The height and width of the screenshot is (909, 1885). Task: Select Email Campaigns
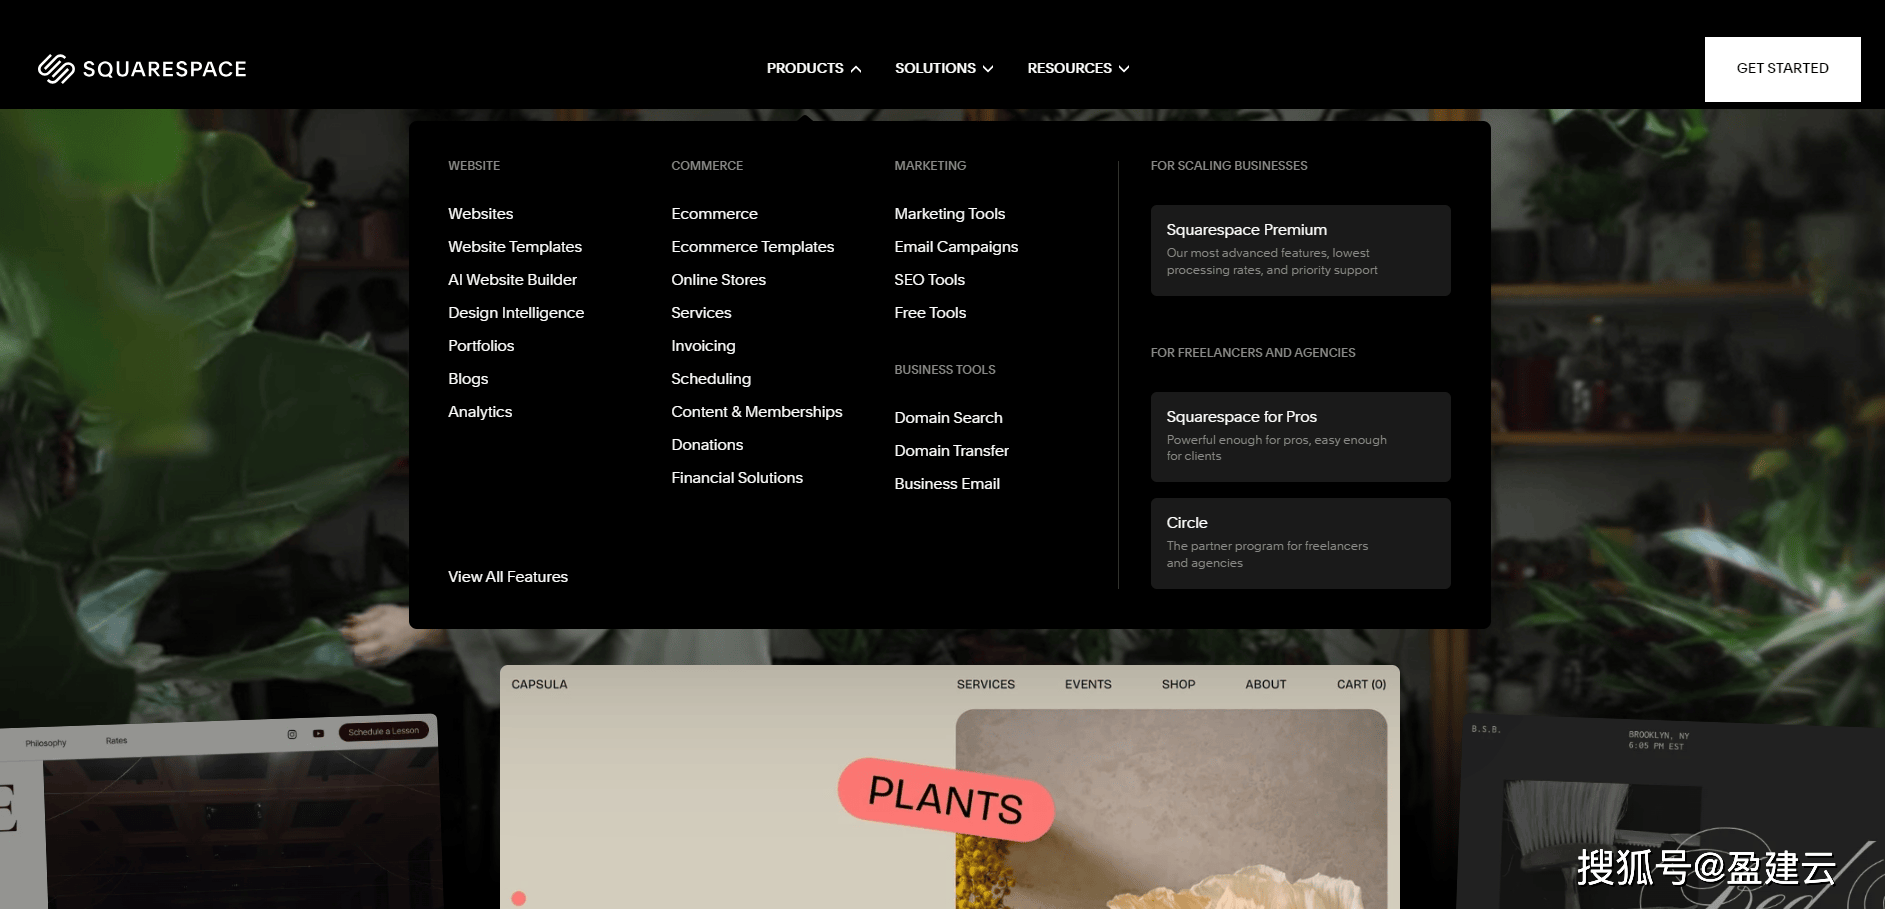(x=957, y=247)
